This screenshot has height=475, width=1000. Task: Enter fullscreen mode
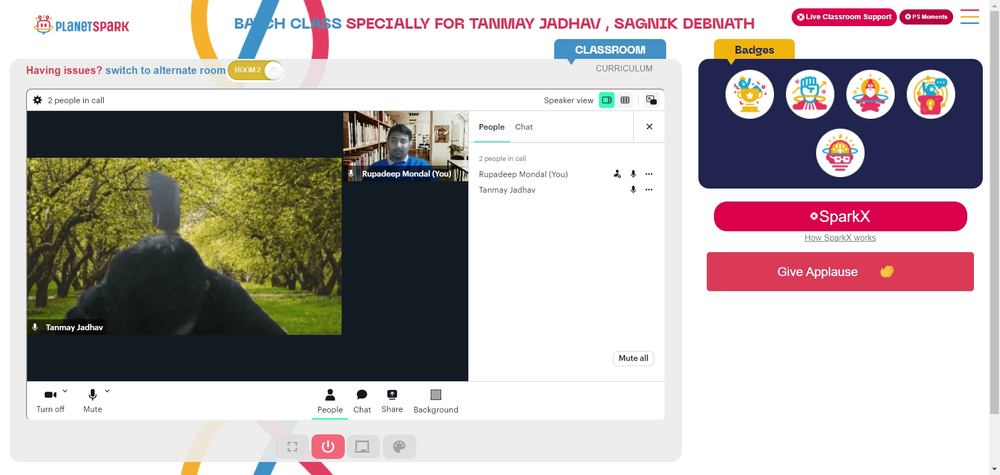pos(292,446)
